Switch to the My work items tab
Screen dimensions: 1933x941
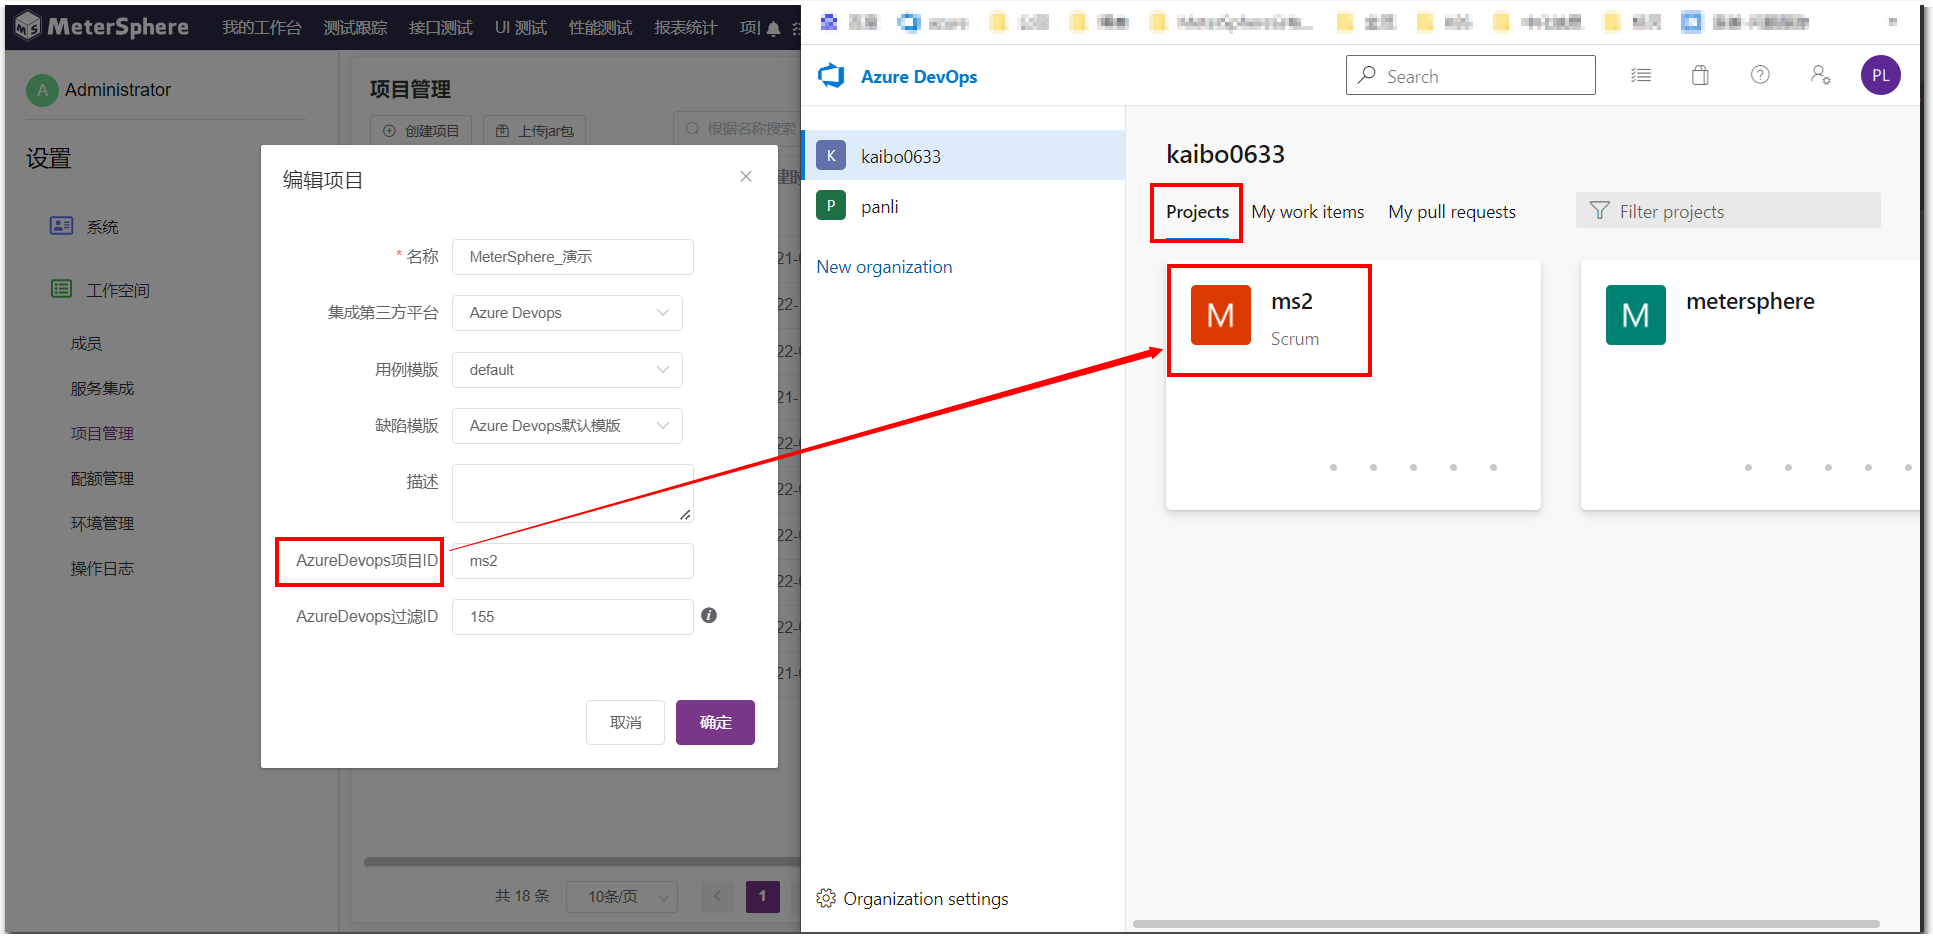coord(1308,211)
